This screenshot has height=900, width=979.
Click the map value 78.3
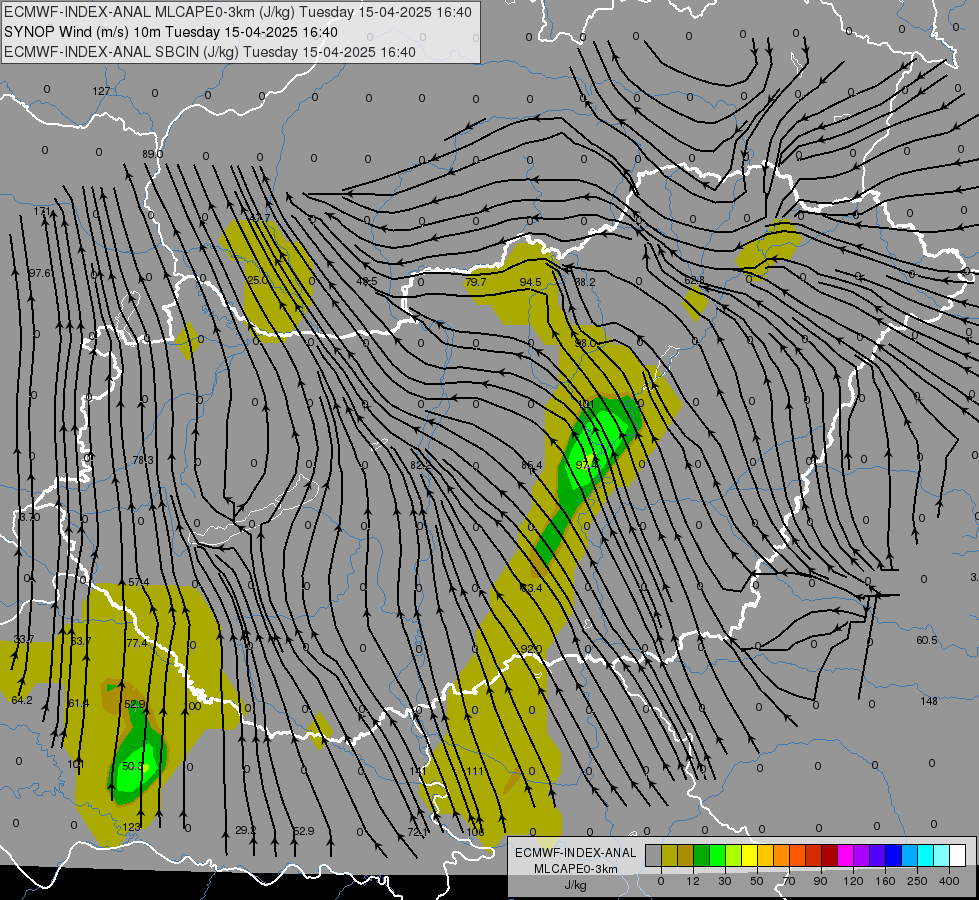pyautogui.click(x=142, y=460)
